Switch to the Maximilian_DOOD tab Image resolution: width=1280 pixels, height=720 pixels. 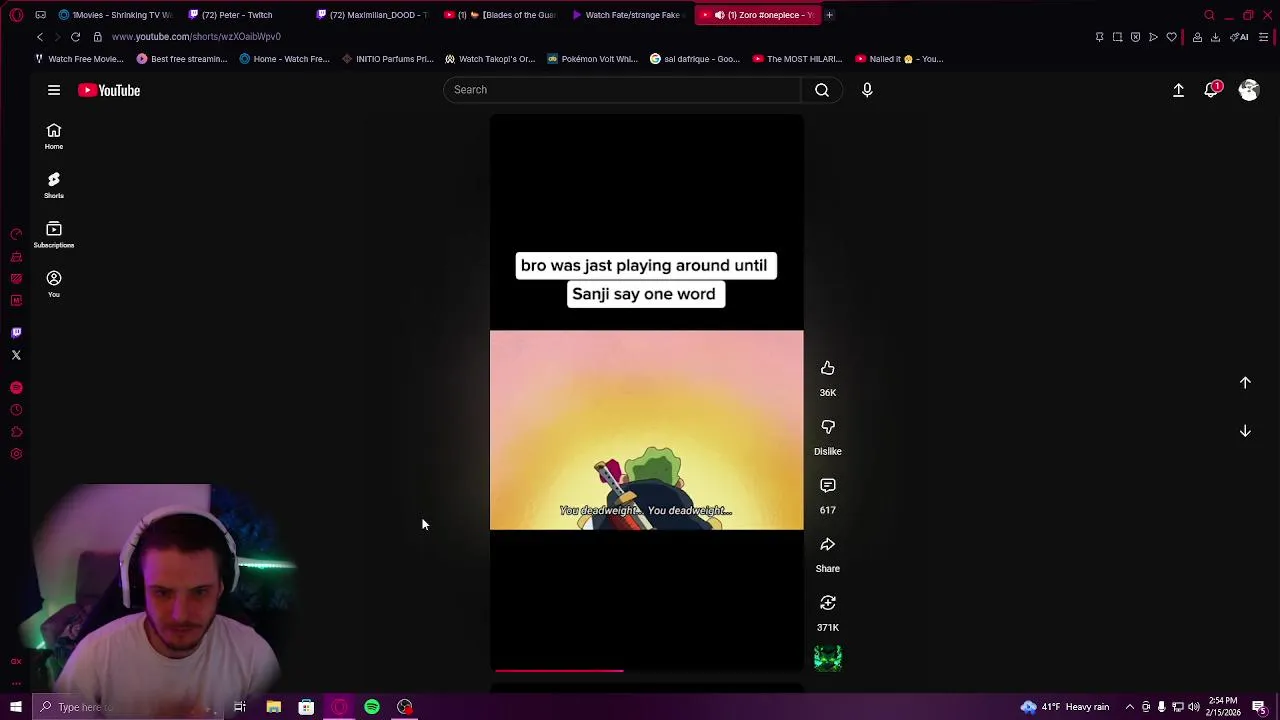point(373,15)
